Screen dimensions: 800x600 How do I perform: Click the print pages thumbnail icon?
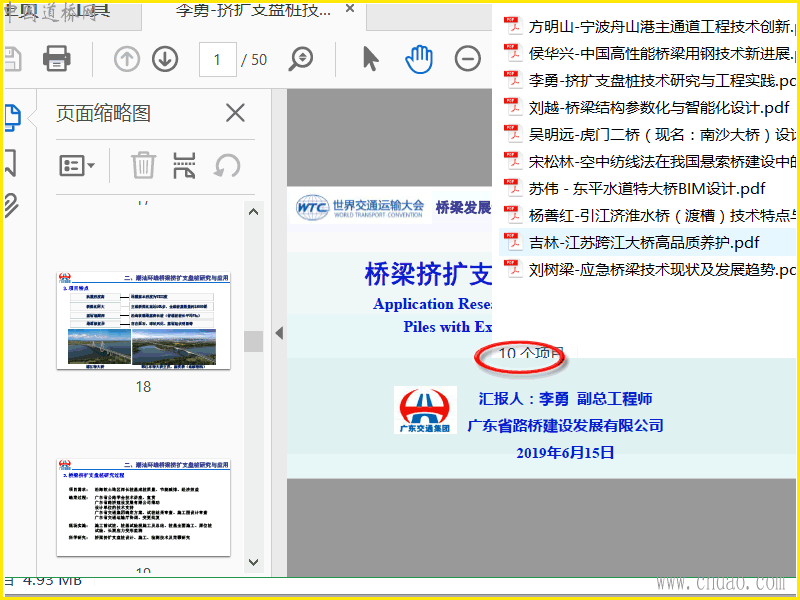pos(184,165)
